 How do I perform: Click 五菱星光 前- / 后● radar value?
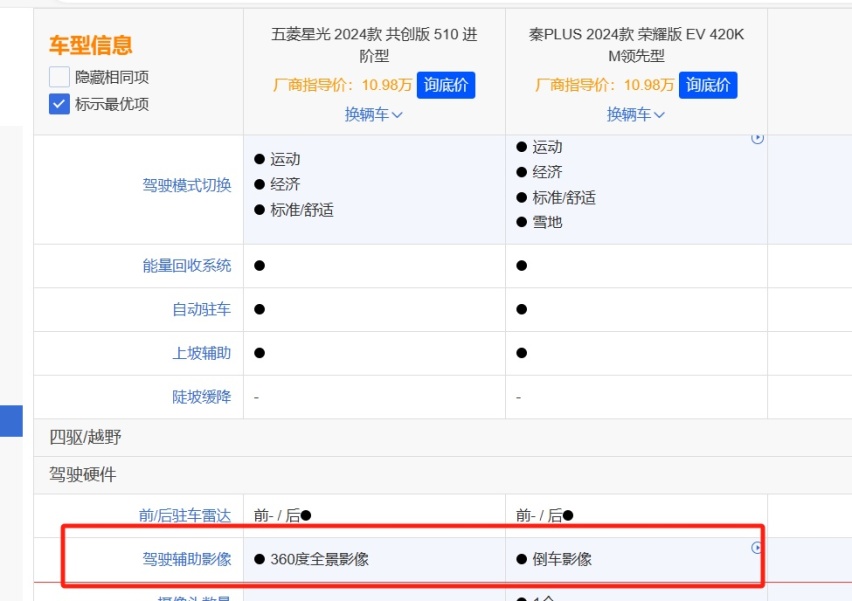point(283,515)
